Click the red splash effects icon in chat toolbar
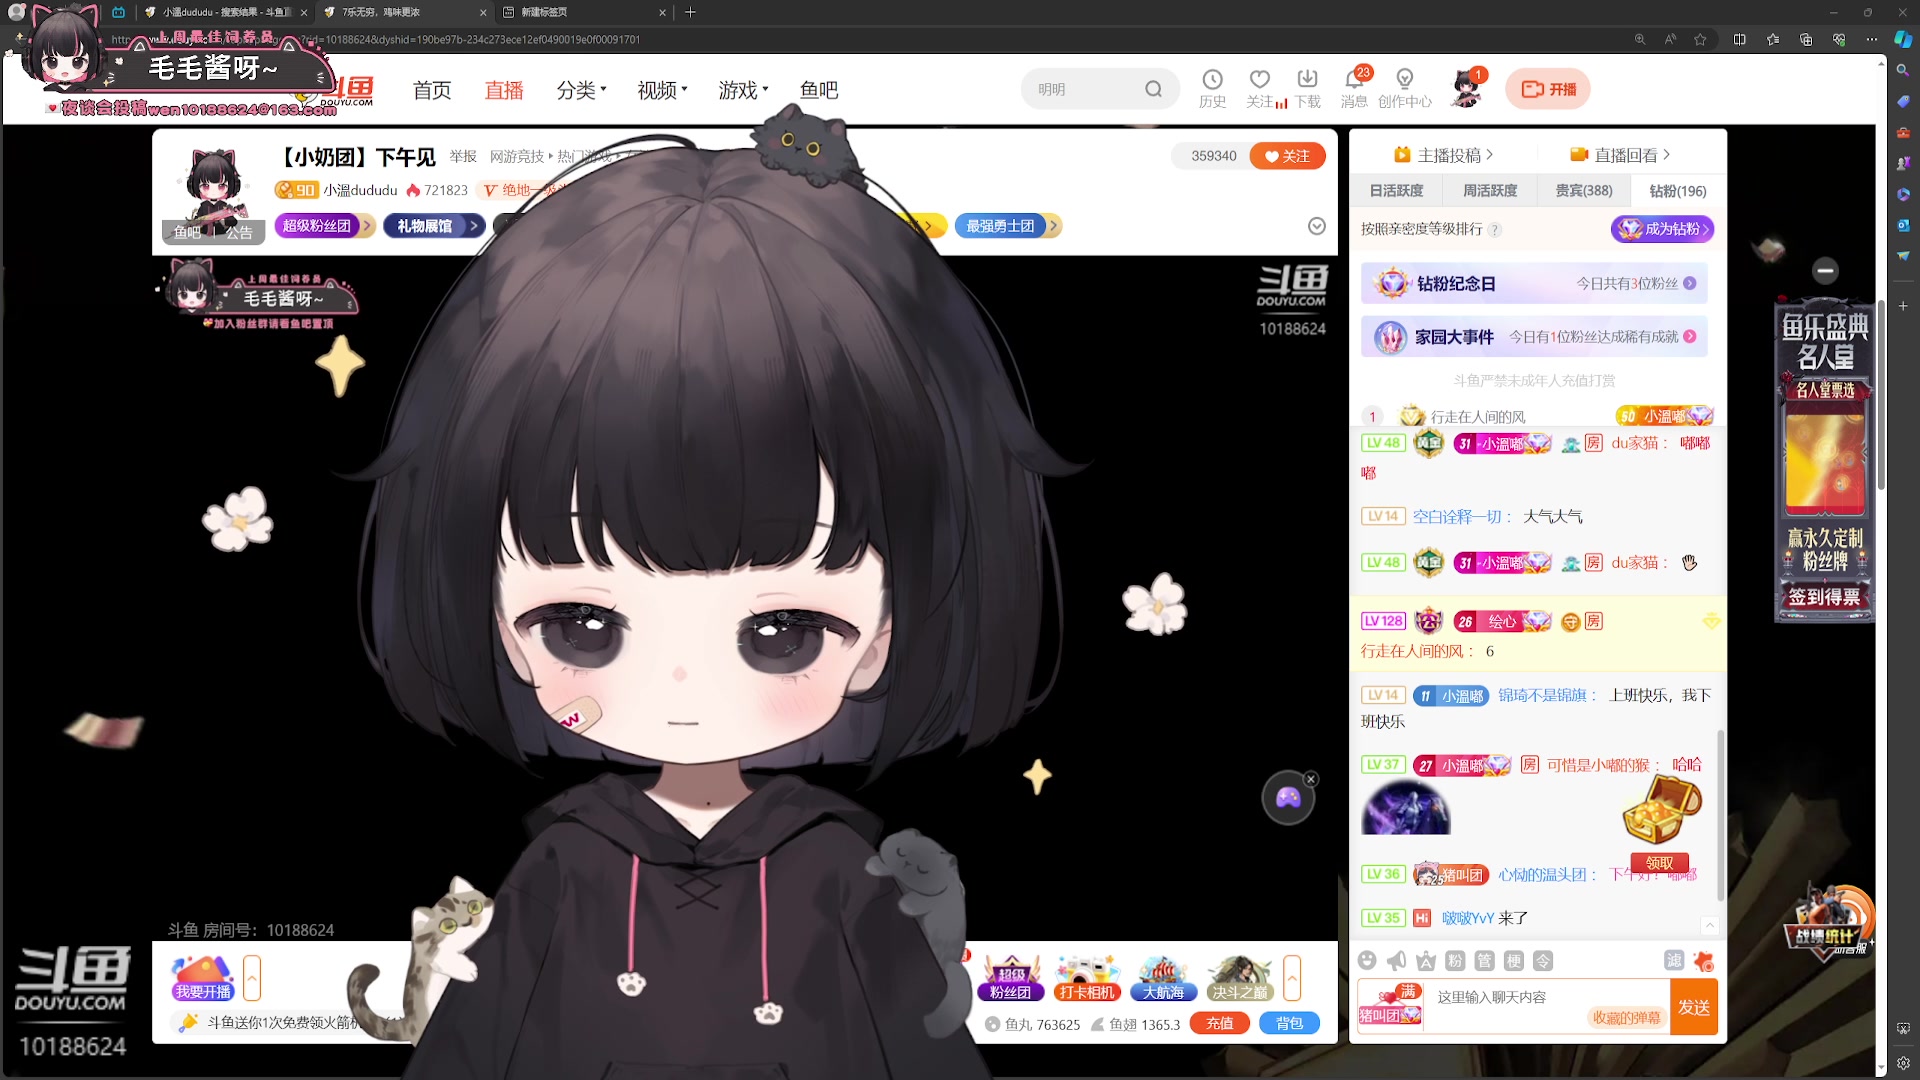Image resolution: width=1920 pixels, height=1080 pixels. (1704, 961)
